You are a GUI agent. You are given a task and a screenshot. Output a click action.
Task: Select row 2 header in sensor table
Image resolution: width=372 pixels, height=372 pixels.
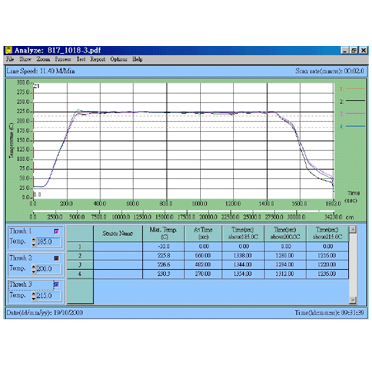click(80, 256)
